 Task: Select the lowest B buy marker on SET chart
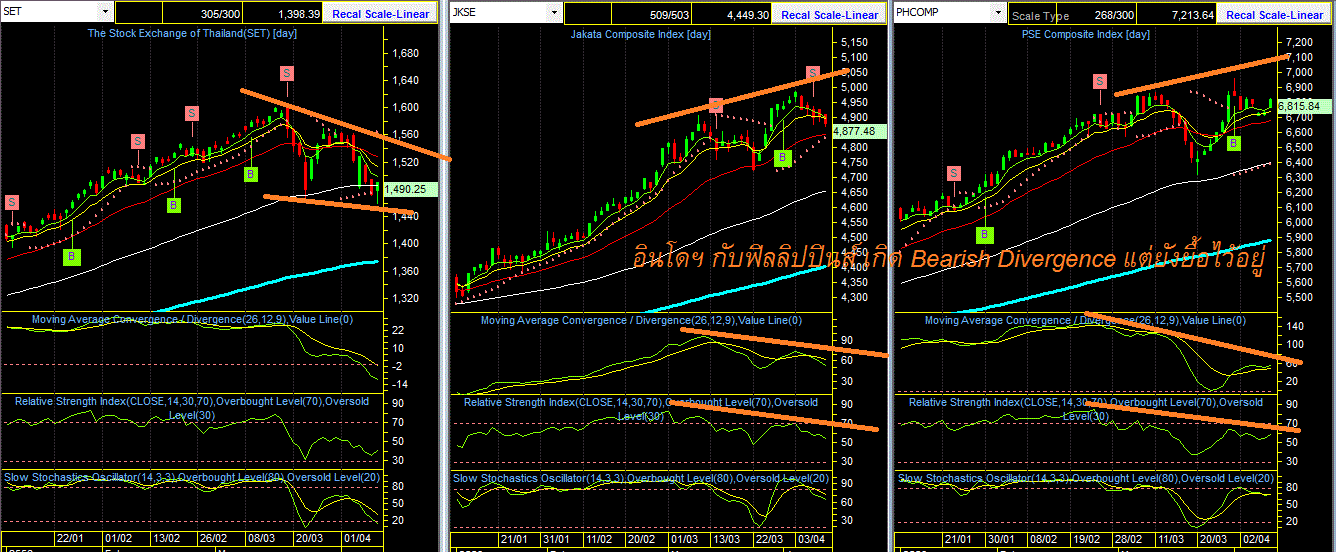[x=73, y=257]
